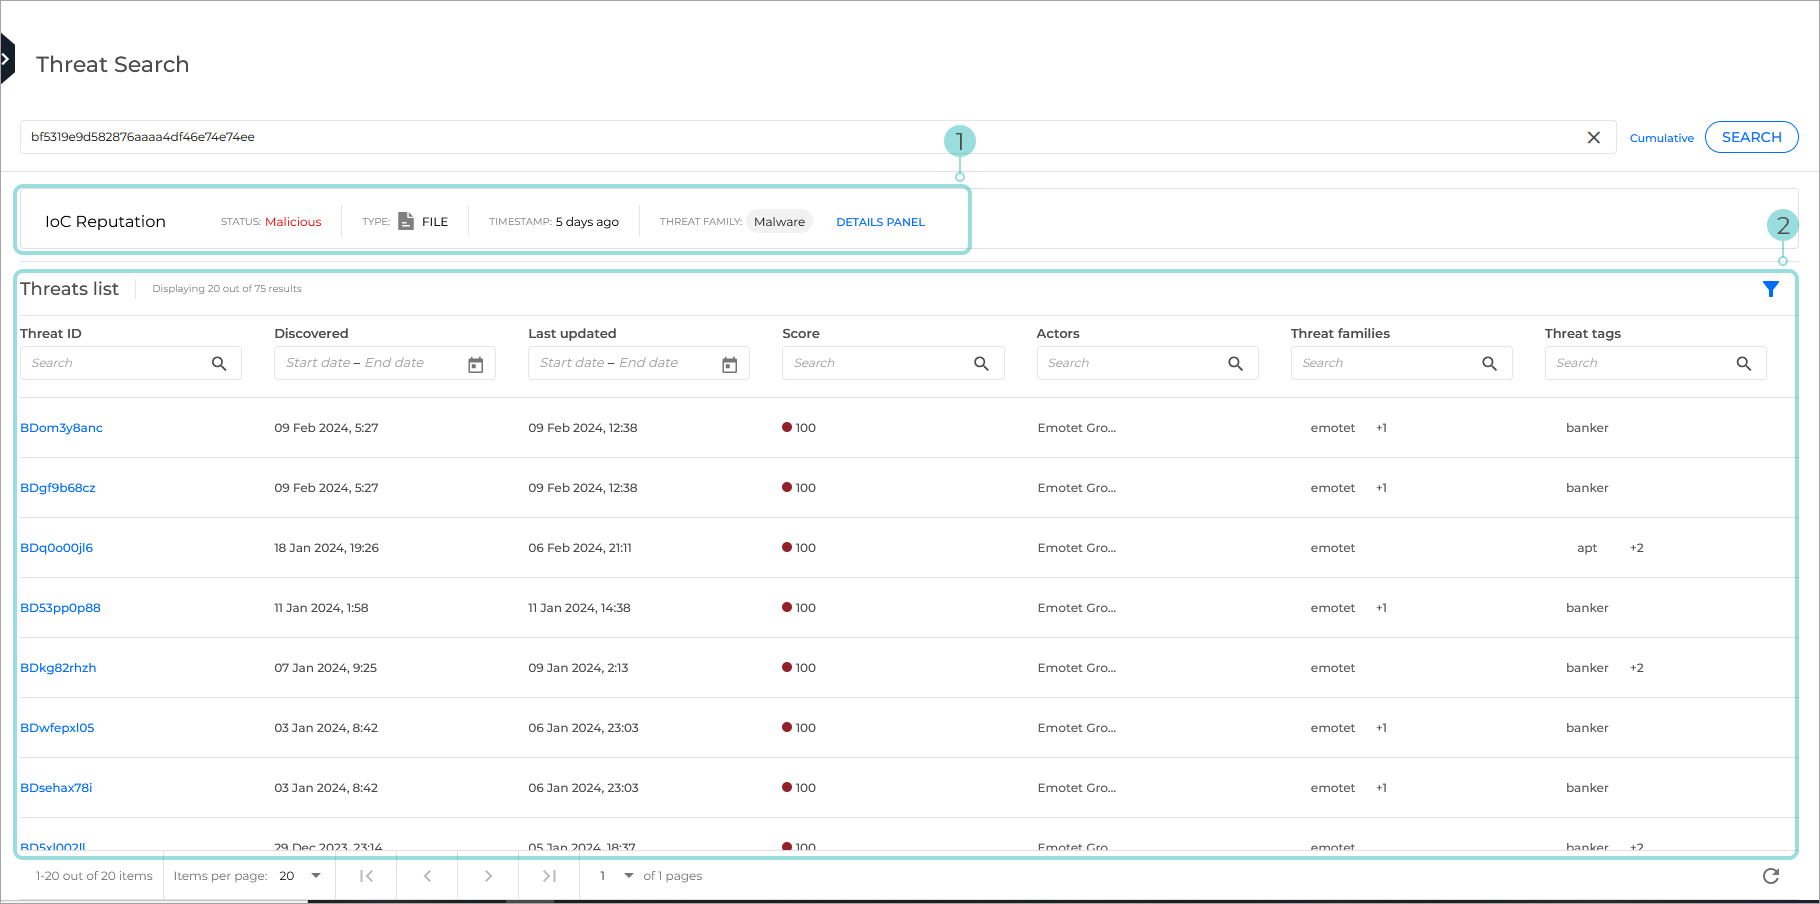The height and width of the screenshot is (904, 1820).
Task: Open threat BDq0o00jl6 details
Action: (56, 547)
